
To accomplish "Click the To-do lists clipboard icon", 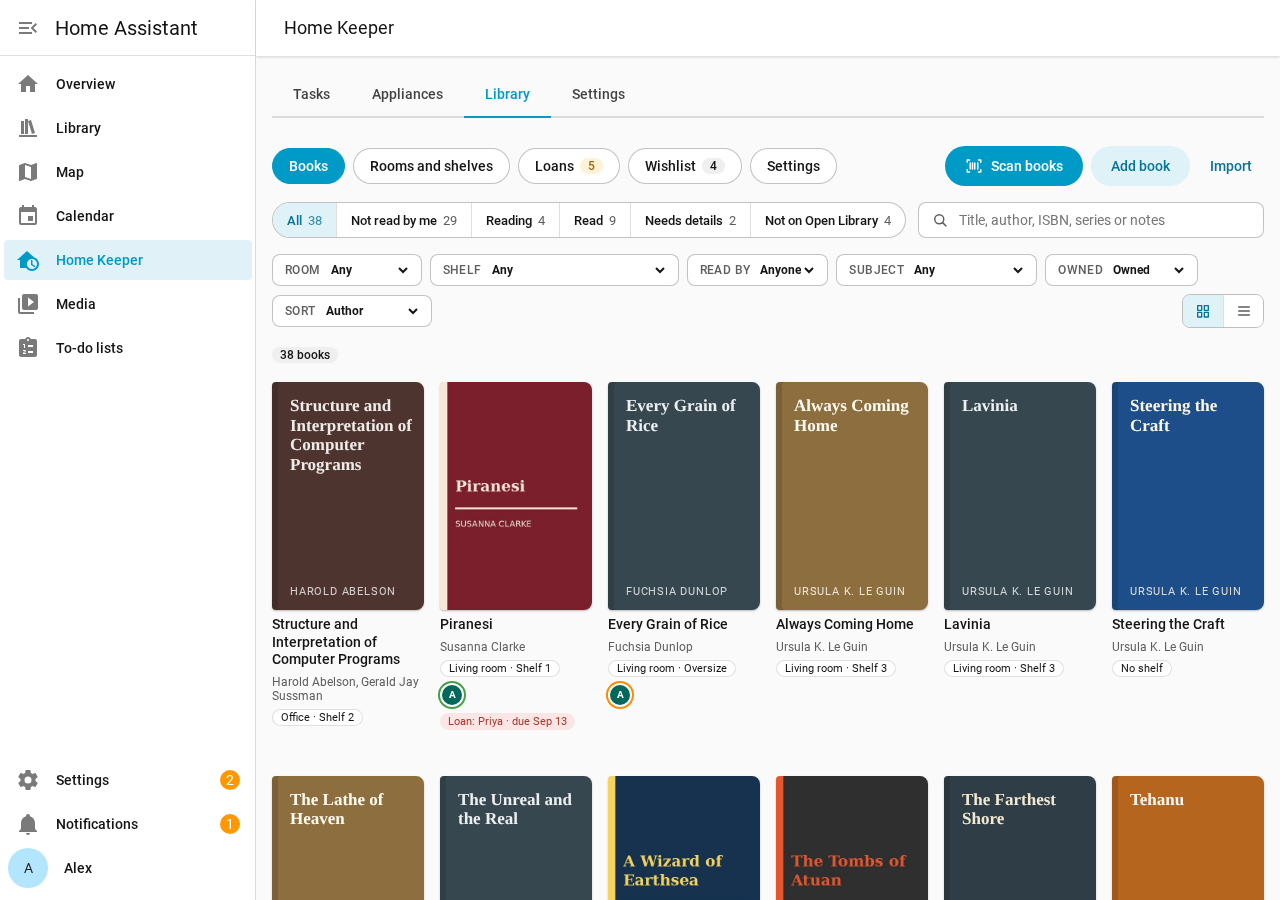I will tap(28, 348).
